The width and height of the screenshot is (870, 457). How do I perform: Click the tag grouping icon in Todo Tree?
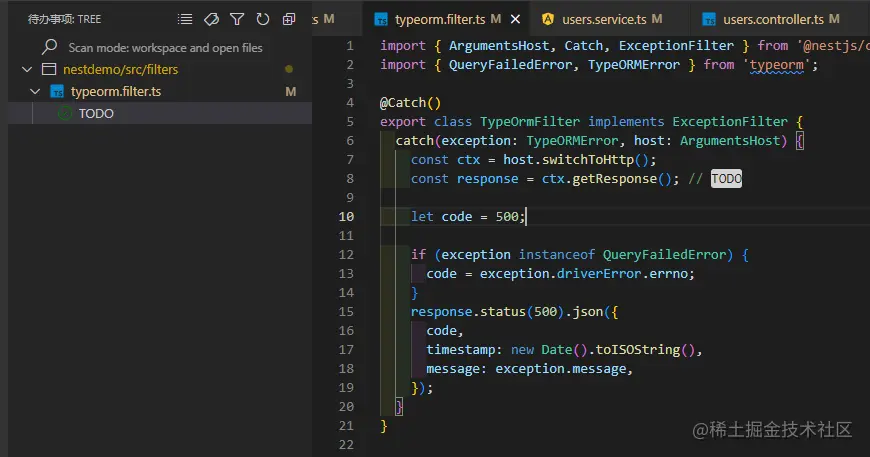pyautogui.click(x=211, y=19)
